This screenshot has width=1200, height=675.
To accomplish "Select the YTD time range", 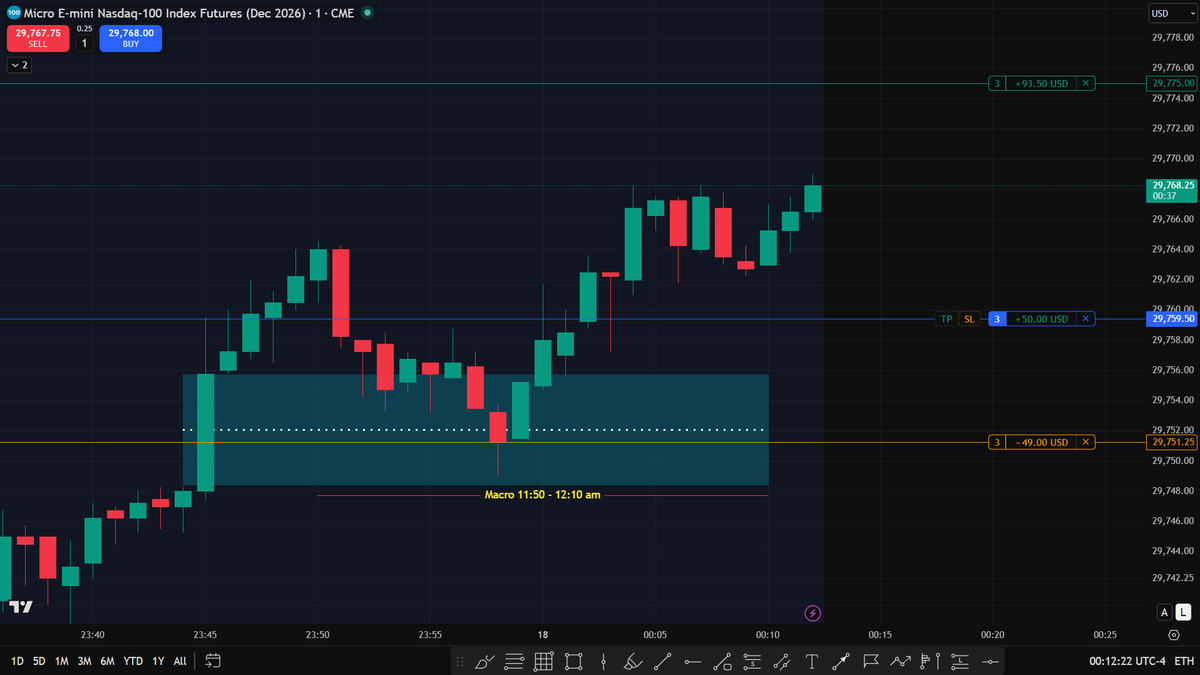I will click(133, 661).
